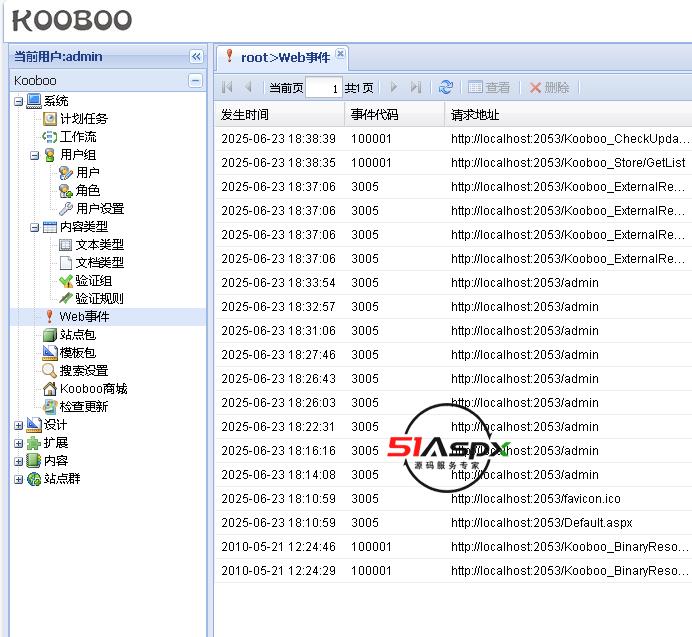Click the 删除 delete button
The height and width of the screenshot is (637, 692).
pyautogui.click(x=549, y=87)
